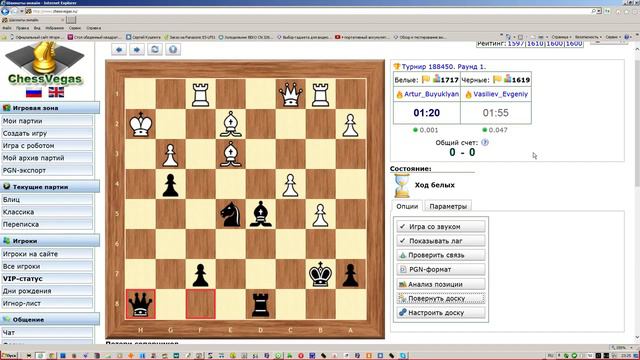Open Мой архив партий in the sidebar
This screenshot has width=640, height=360.
(x=47, y=158)
